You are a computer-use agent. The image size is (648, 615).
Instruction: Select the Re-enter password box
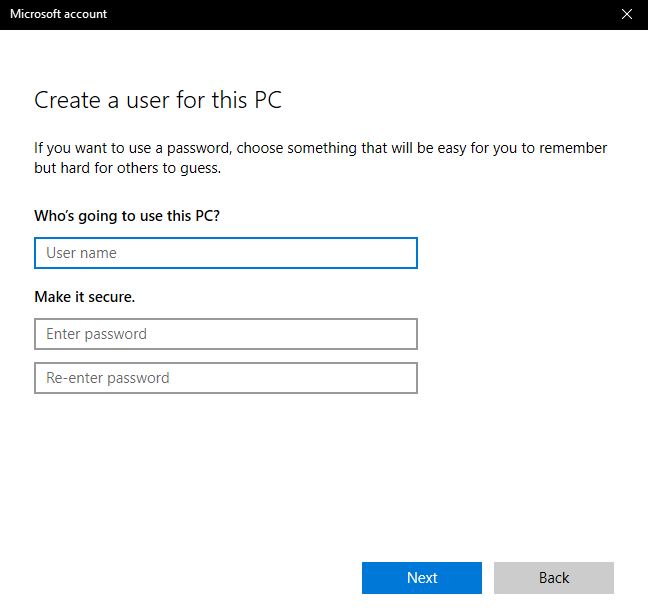(x=225, y=378)
